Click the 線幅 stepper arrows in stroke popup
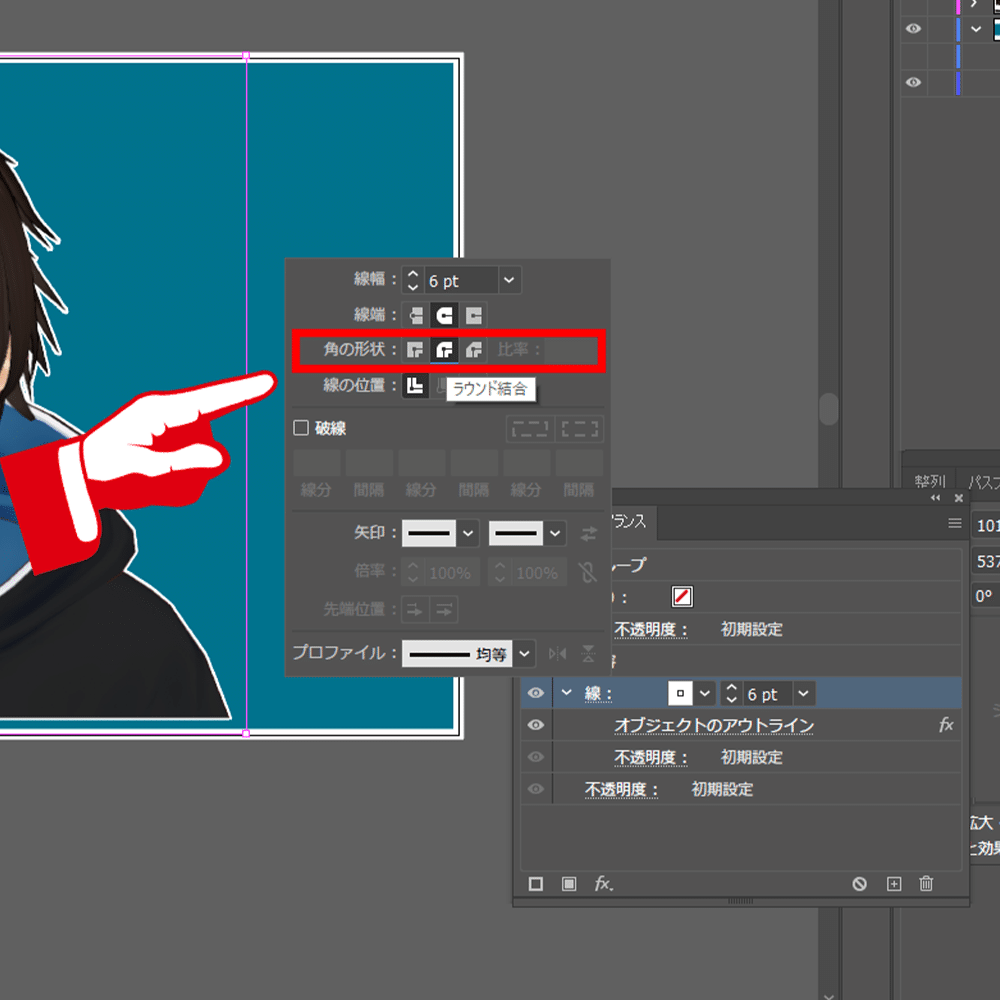Viewport: 1000px width, 1000px height. pyautogui.click(x=413, y=280)
